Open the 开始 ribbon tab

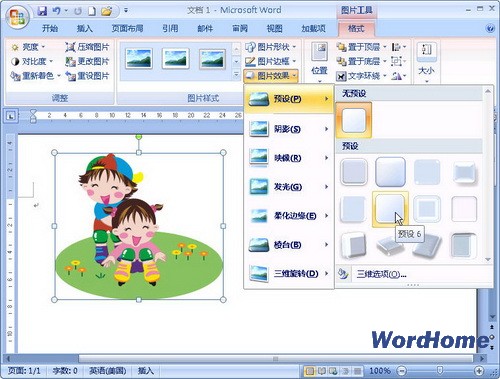(x=50, y=28)
